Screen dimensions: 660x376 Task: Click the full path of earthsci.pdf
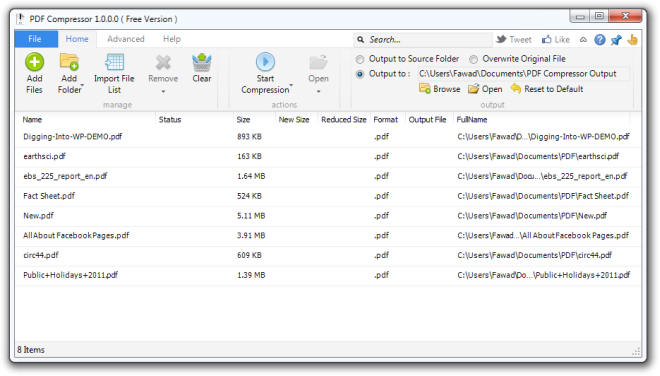pyautogui.click(x=538, y=157)
